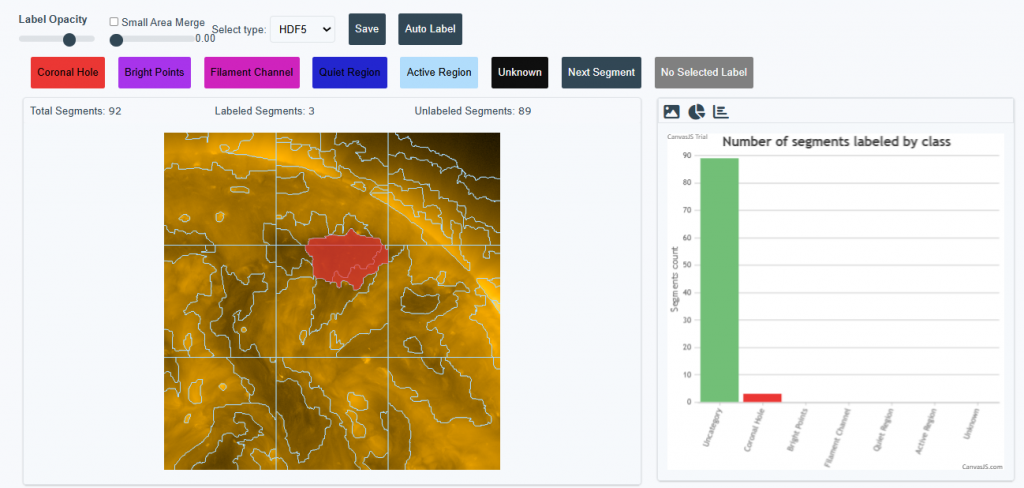Viewport: 1024px width, 488px height.
Task: Click the green Uncategory bar in the chart
Action: [x=719, y=280]
